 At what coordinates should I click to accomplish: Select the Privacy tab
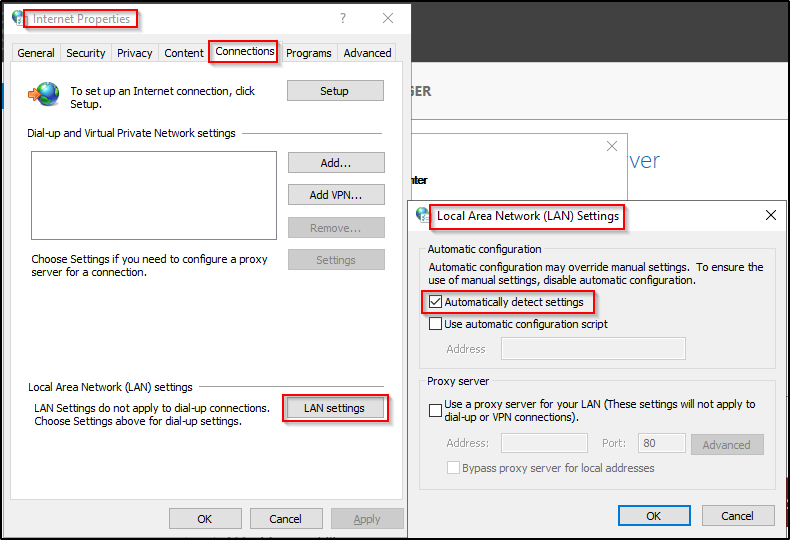click(x=134, y=53)
